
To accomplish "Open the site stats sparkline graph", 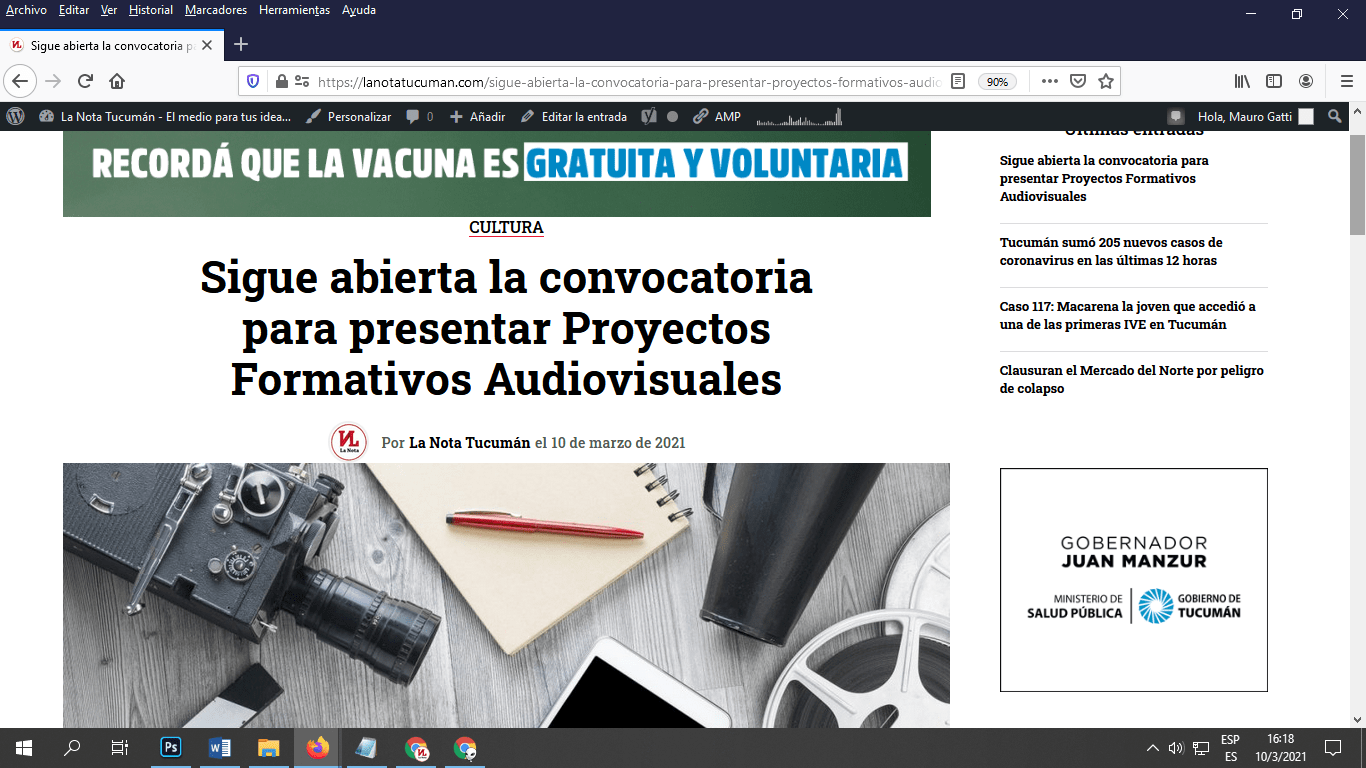I will tap(799, 117).
